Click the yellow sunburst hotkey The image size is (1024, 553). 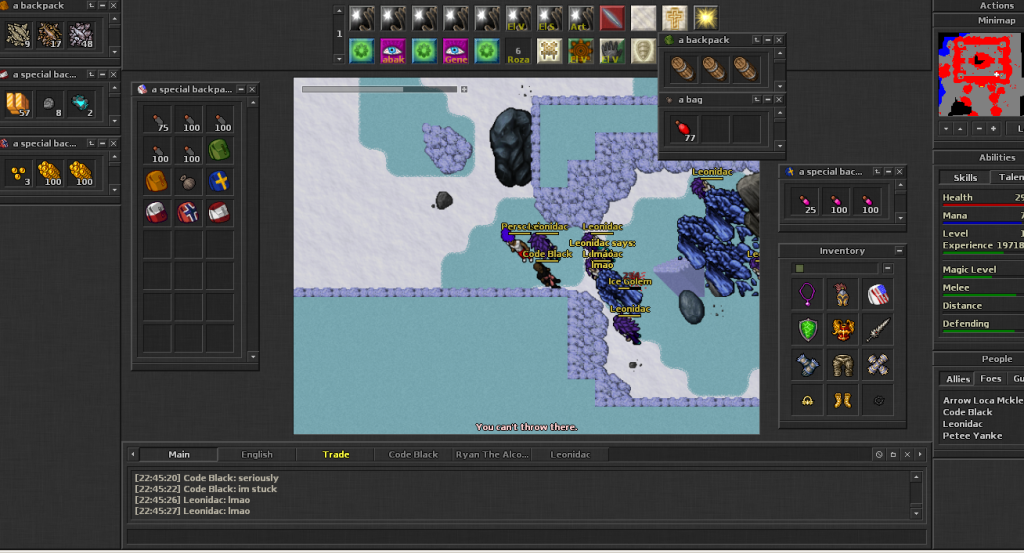pyautogui.click(x=706, y=18)
